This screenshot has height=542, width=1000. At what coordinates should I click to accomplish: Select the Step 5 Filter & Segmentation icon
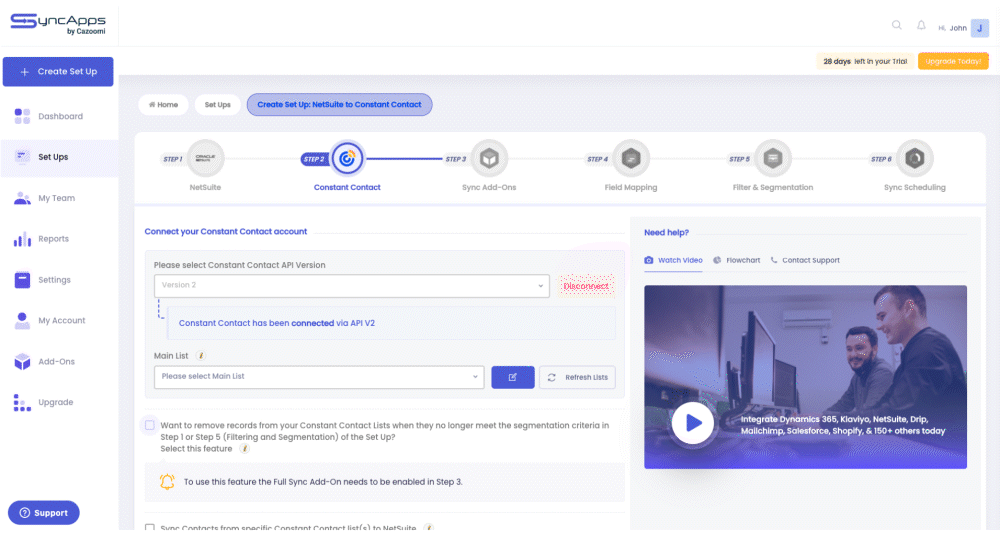tap(773, 158)
